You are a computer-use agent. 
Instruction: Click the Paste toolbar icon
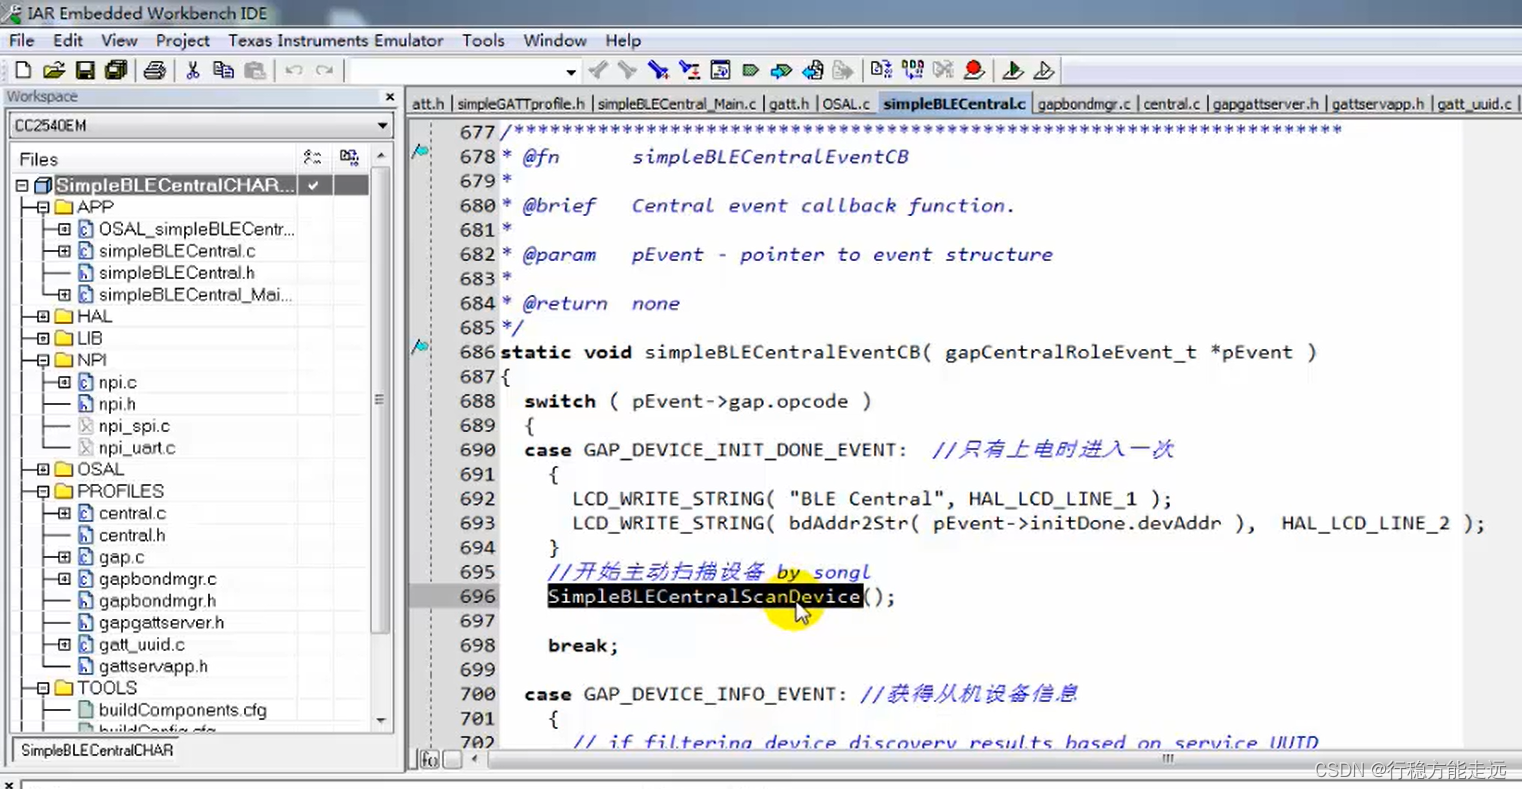tap(255, 70)
